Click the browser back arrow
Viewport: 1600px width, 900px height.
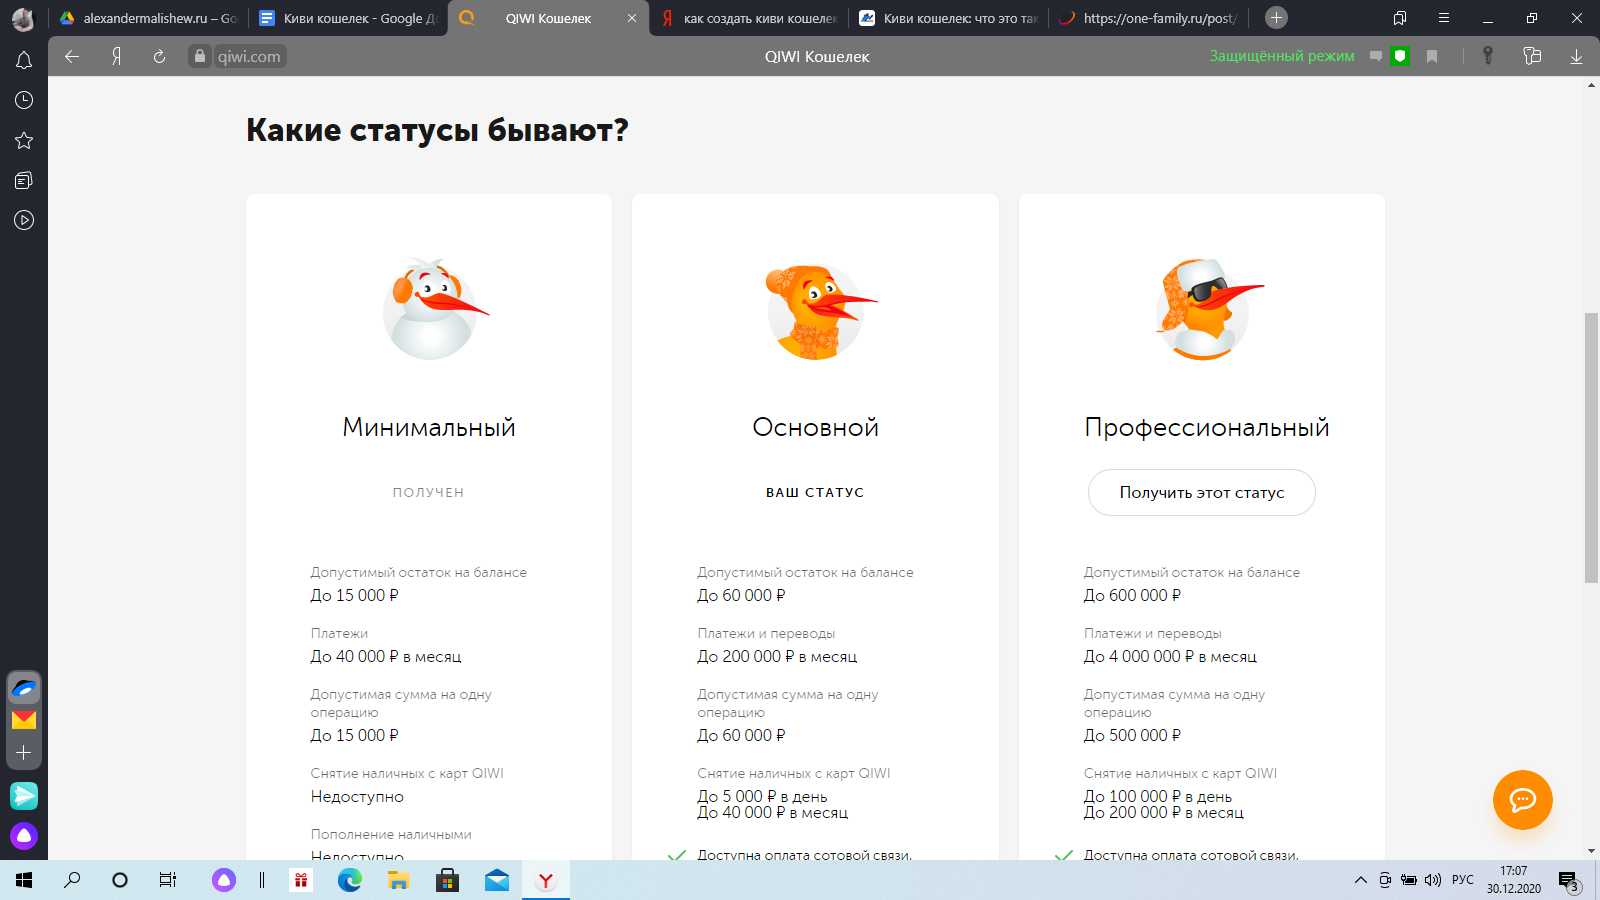(72, 57)
